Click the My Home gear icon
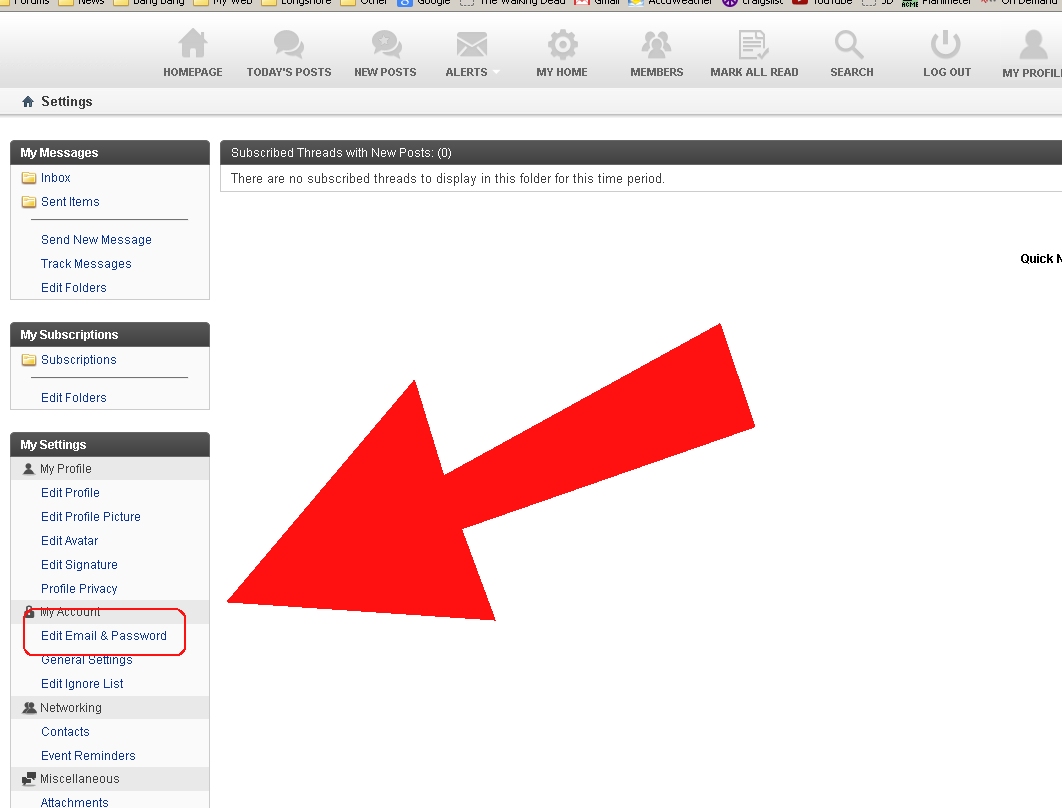 (x=562, y=45)
